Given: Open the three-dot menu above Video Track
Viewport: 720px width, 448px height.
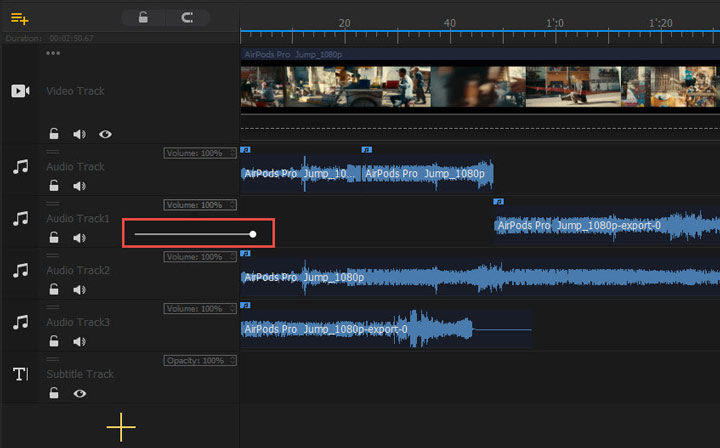Looking at the screenshot, I should click(53, 53).
